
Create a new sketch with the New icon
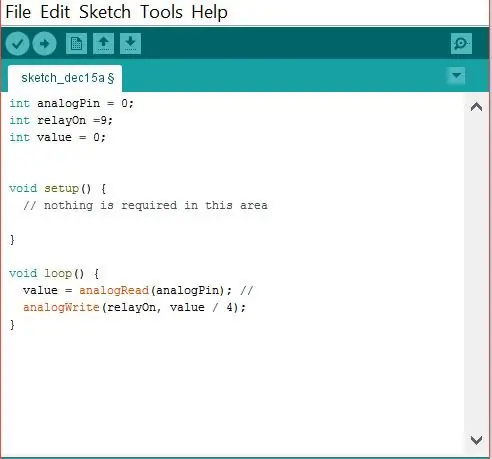pyautogui.click(x=76, y=43)
